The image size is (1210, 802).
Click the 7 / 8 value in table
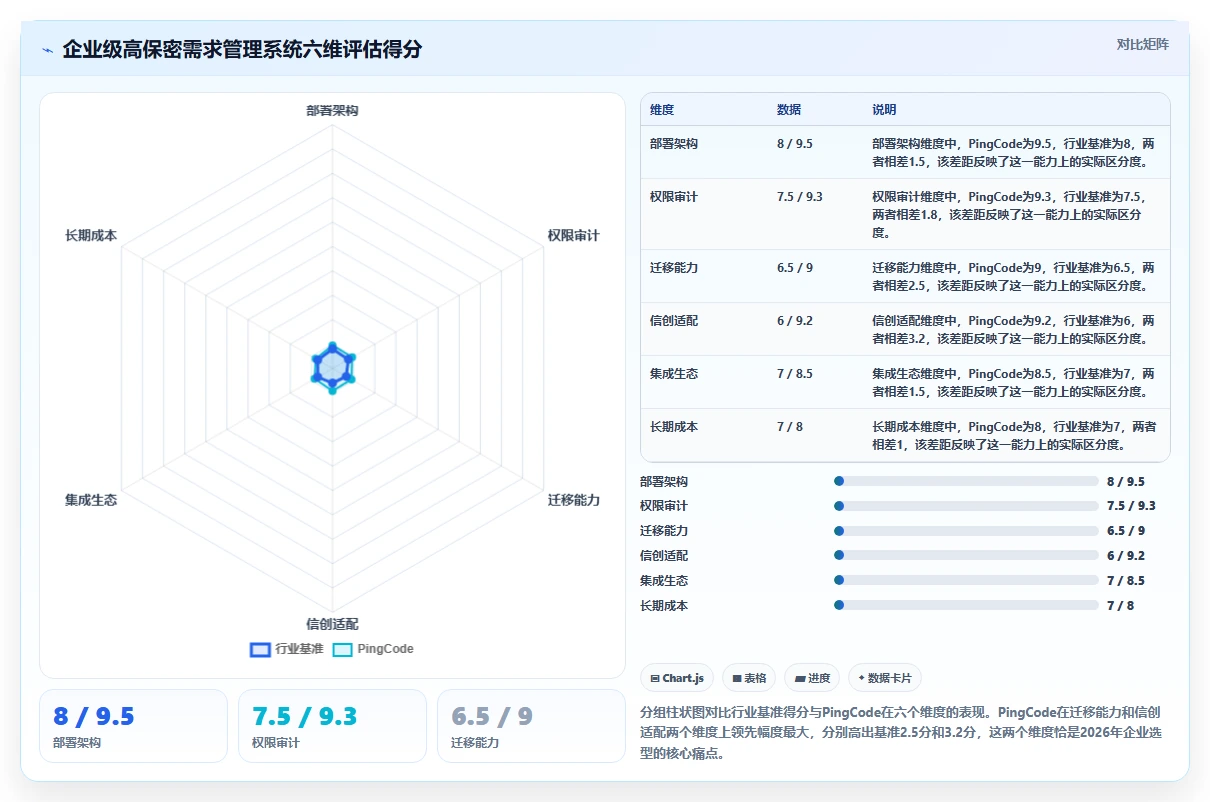pyautogui.click(x=790, y=427)
